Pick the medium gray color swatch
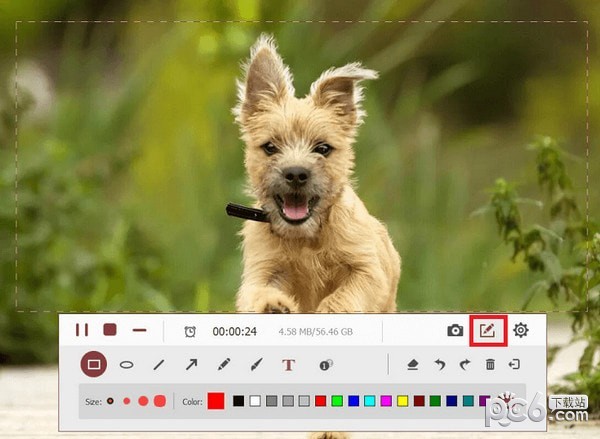600x439 pixels. [288, 401]
